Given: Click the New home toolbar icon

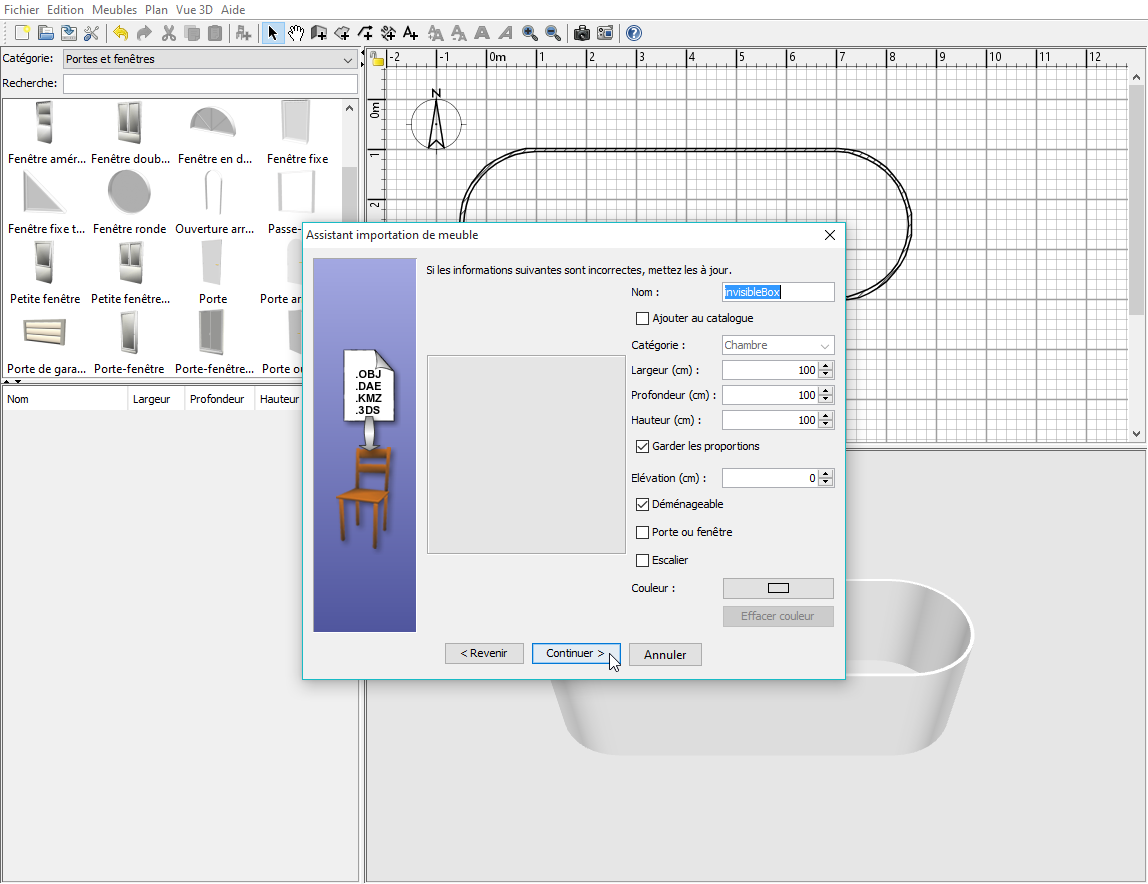Looking at the screenshot, I should click(23, 33).
